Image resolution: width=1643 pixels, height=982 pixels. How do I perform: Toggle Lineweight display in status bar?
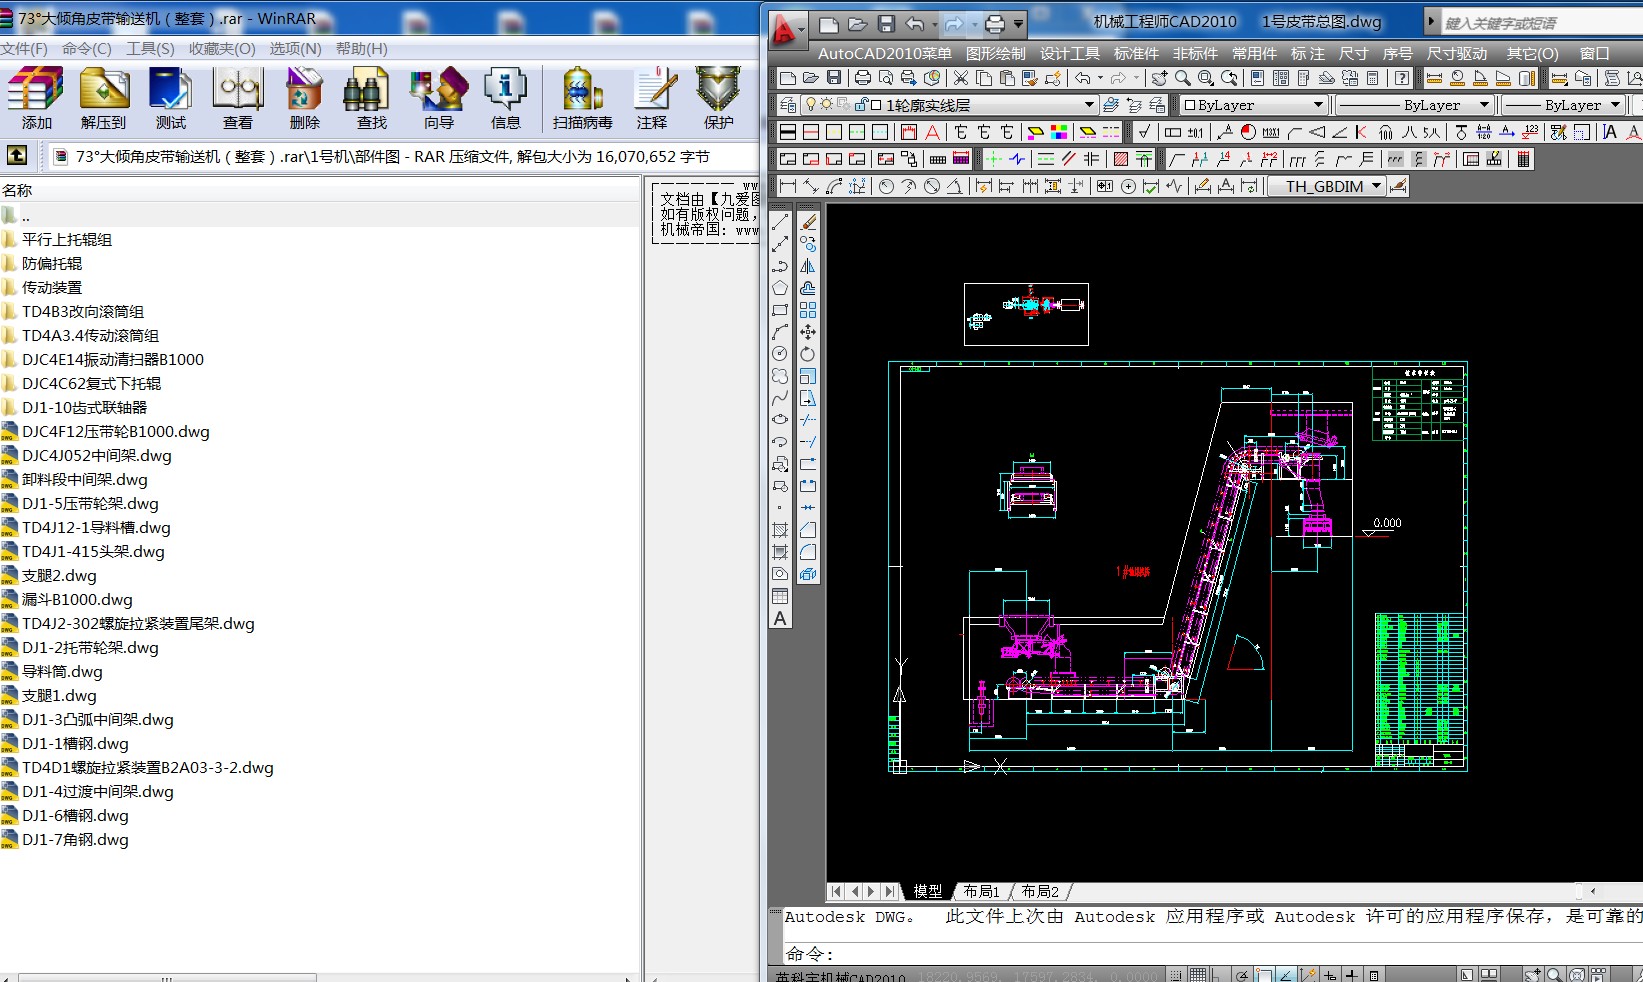pyautogui.click(x=1351, y=975)
